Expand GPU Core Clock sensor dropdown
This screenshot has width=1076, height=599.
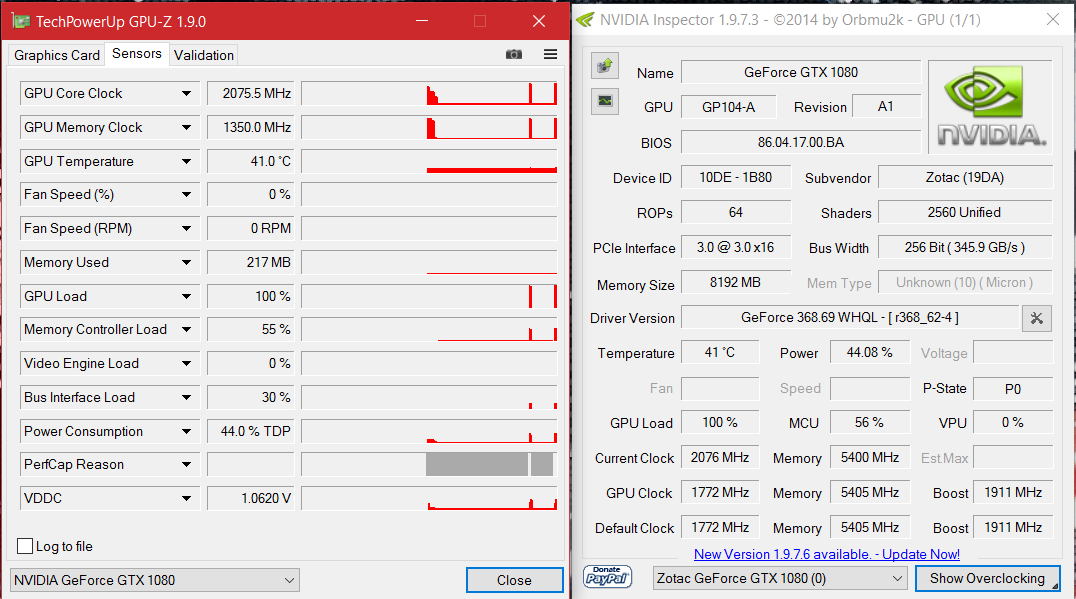pos(186,93)
